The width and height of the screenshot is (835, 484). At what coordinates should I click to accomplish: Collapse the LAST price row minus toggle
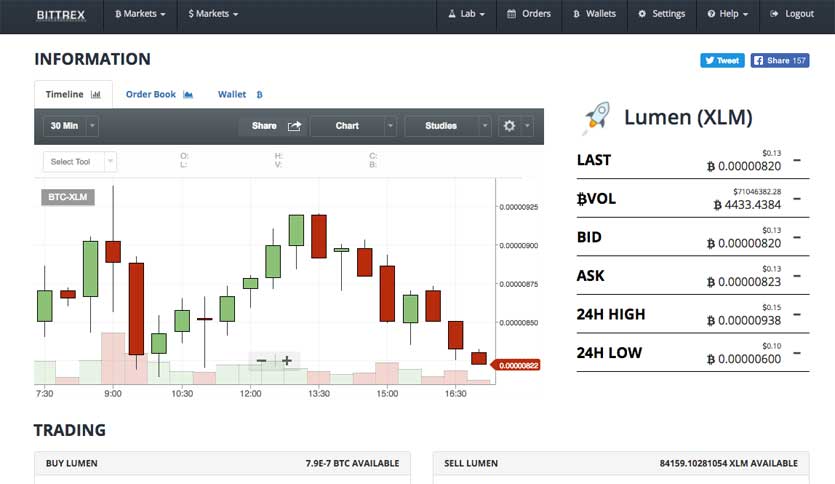click(796, 160)
